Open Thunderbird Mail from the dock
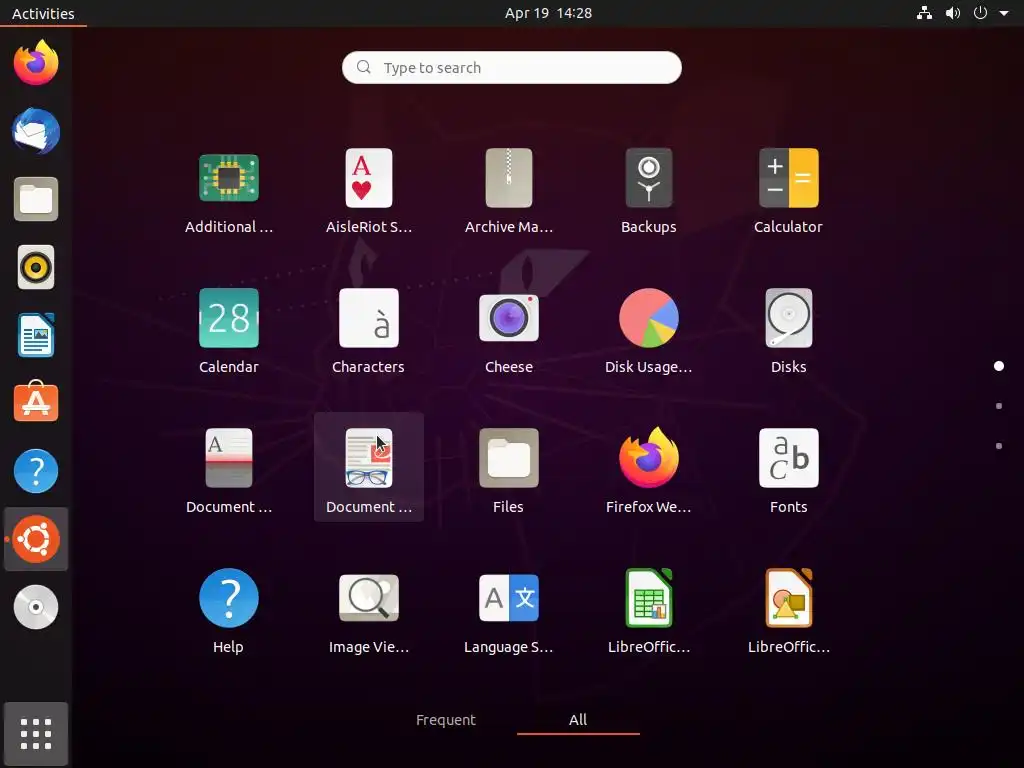The image size is (1024, 768). 36,131
